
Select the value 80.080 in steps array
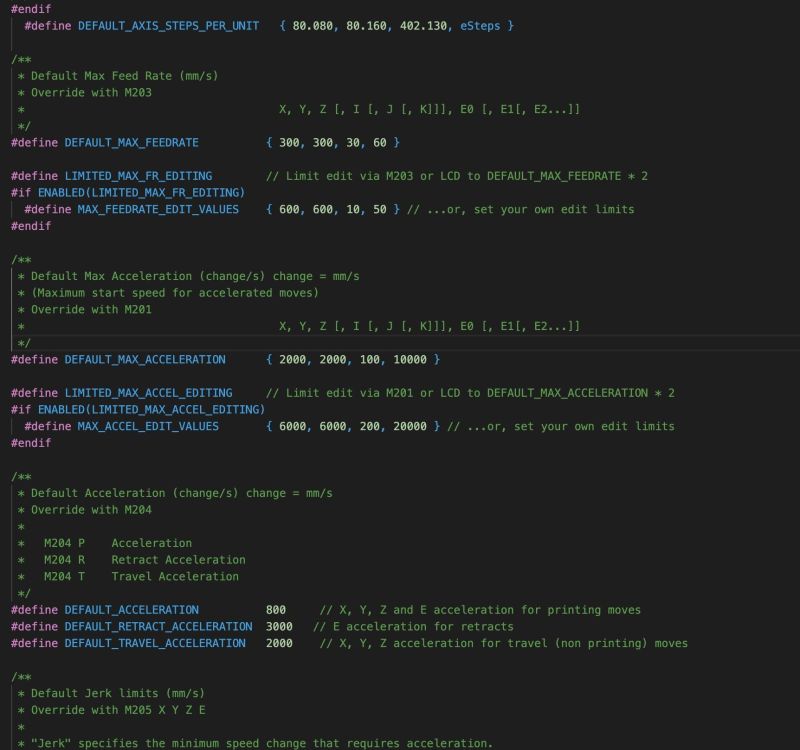[312, 26]
